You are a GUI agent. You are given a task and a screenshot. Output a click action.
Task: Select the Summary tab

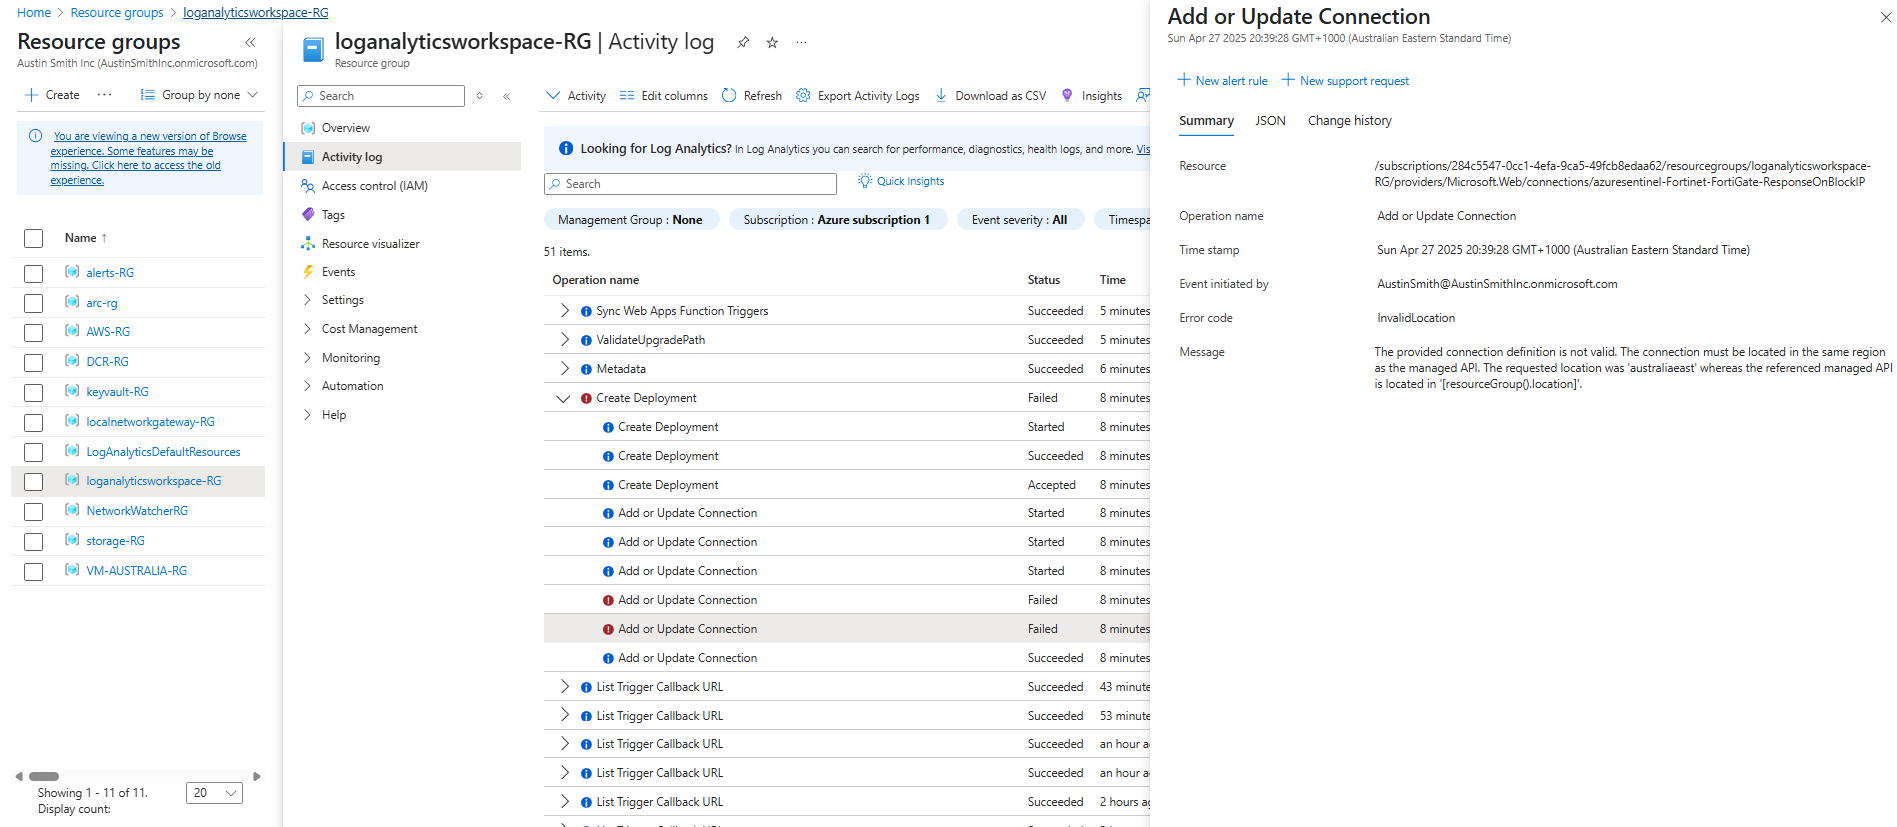1206,121
